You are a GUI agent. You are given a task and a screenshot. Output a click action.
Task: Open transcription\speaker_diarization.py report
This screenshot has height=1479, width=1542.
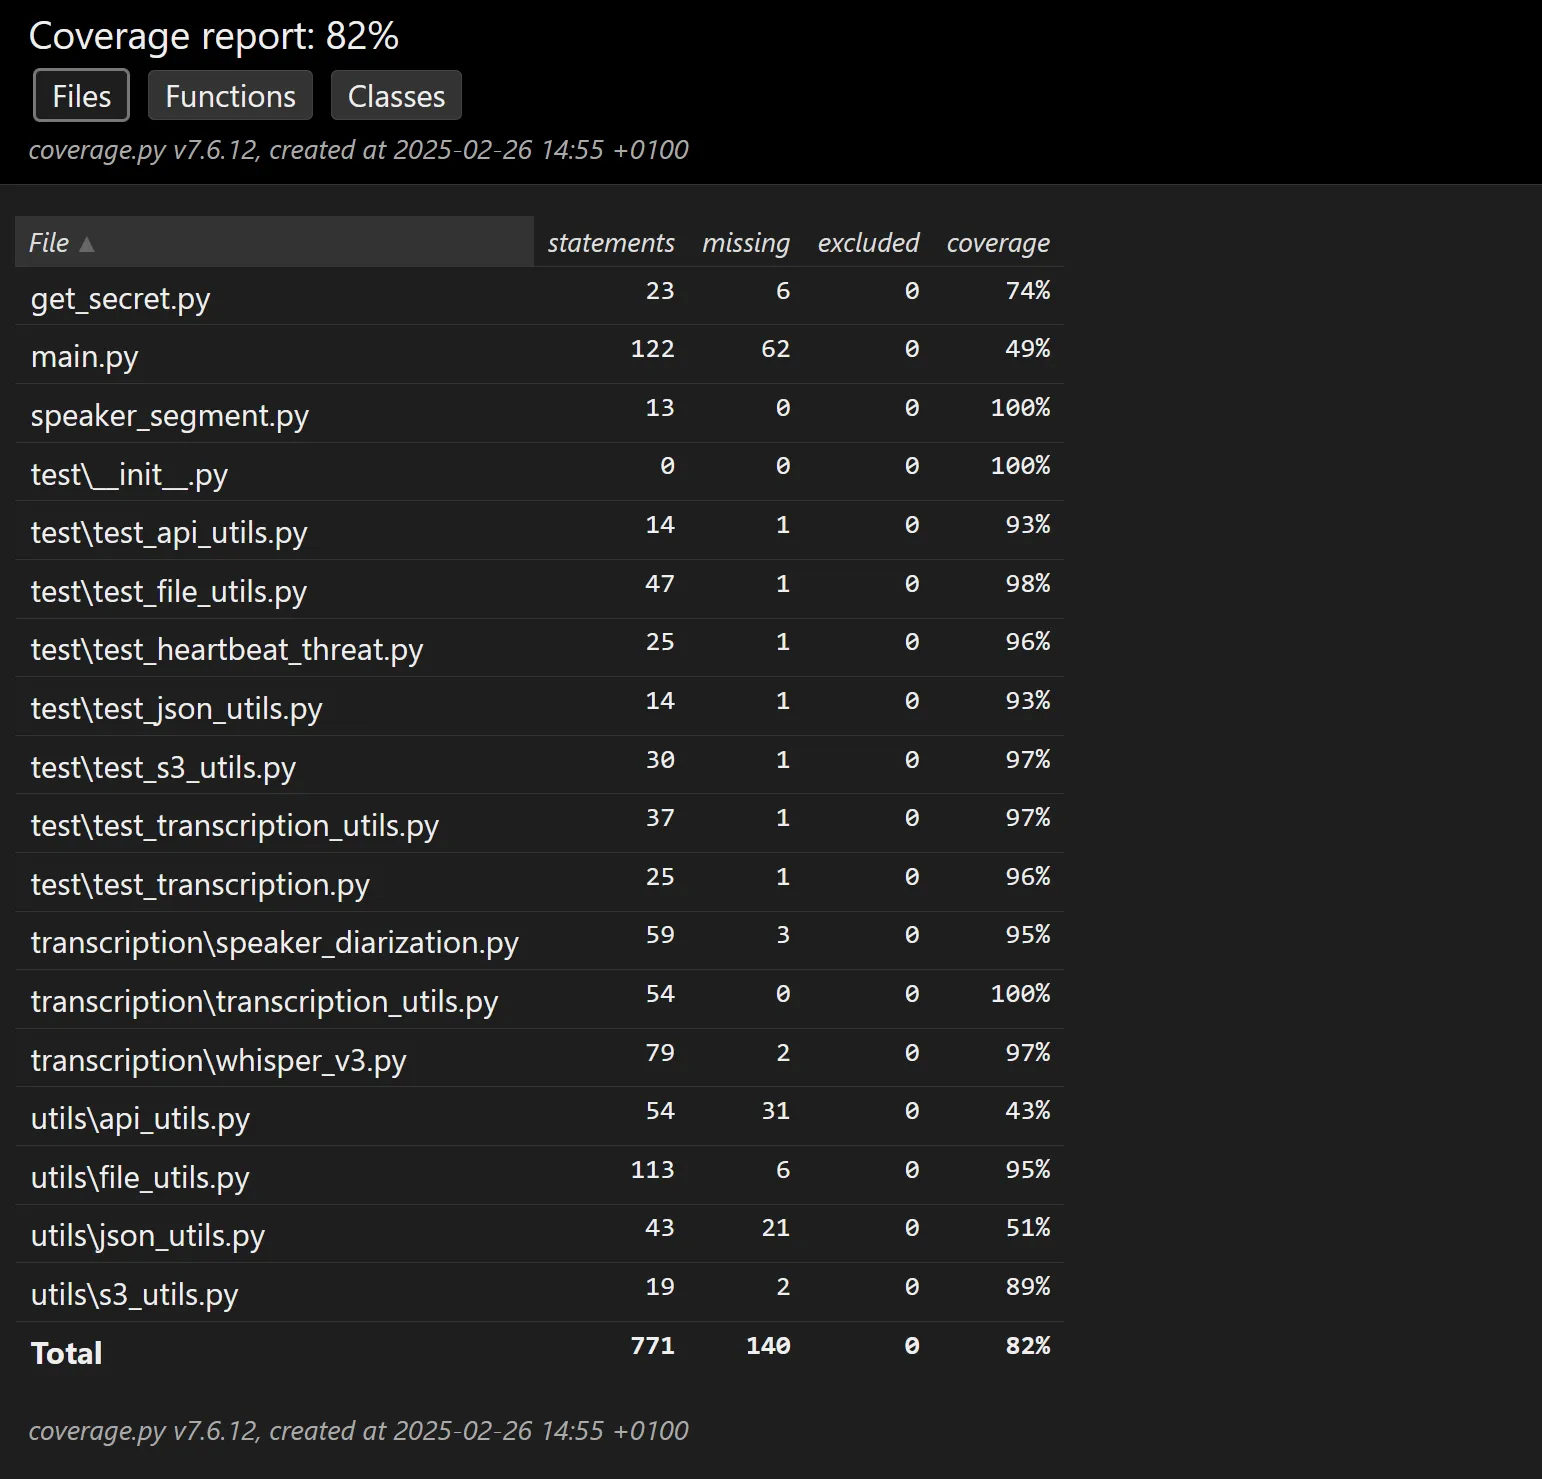coord(274,943)
